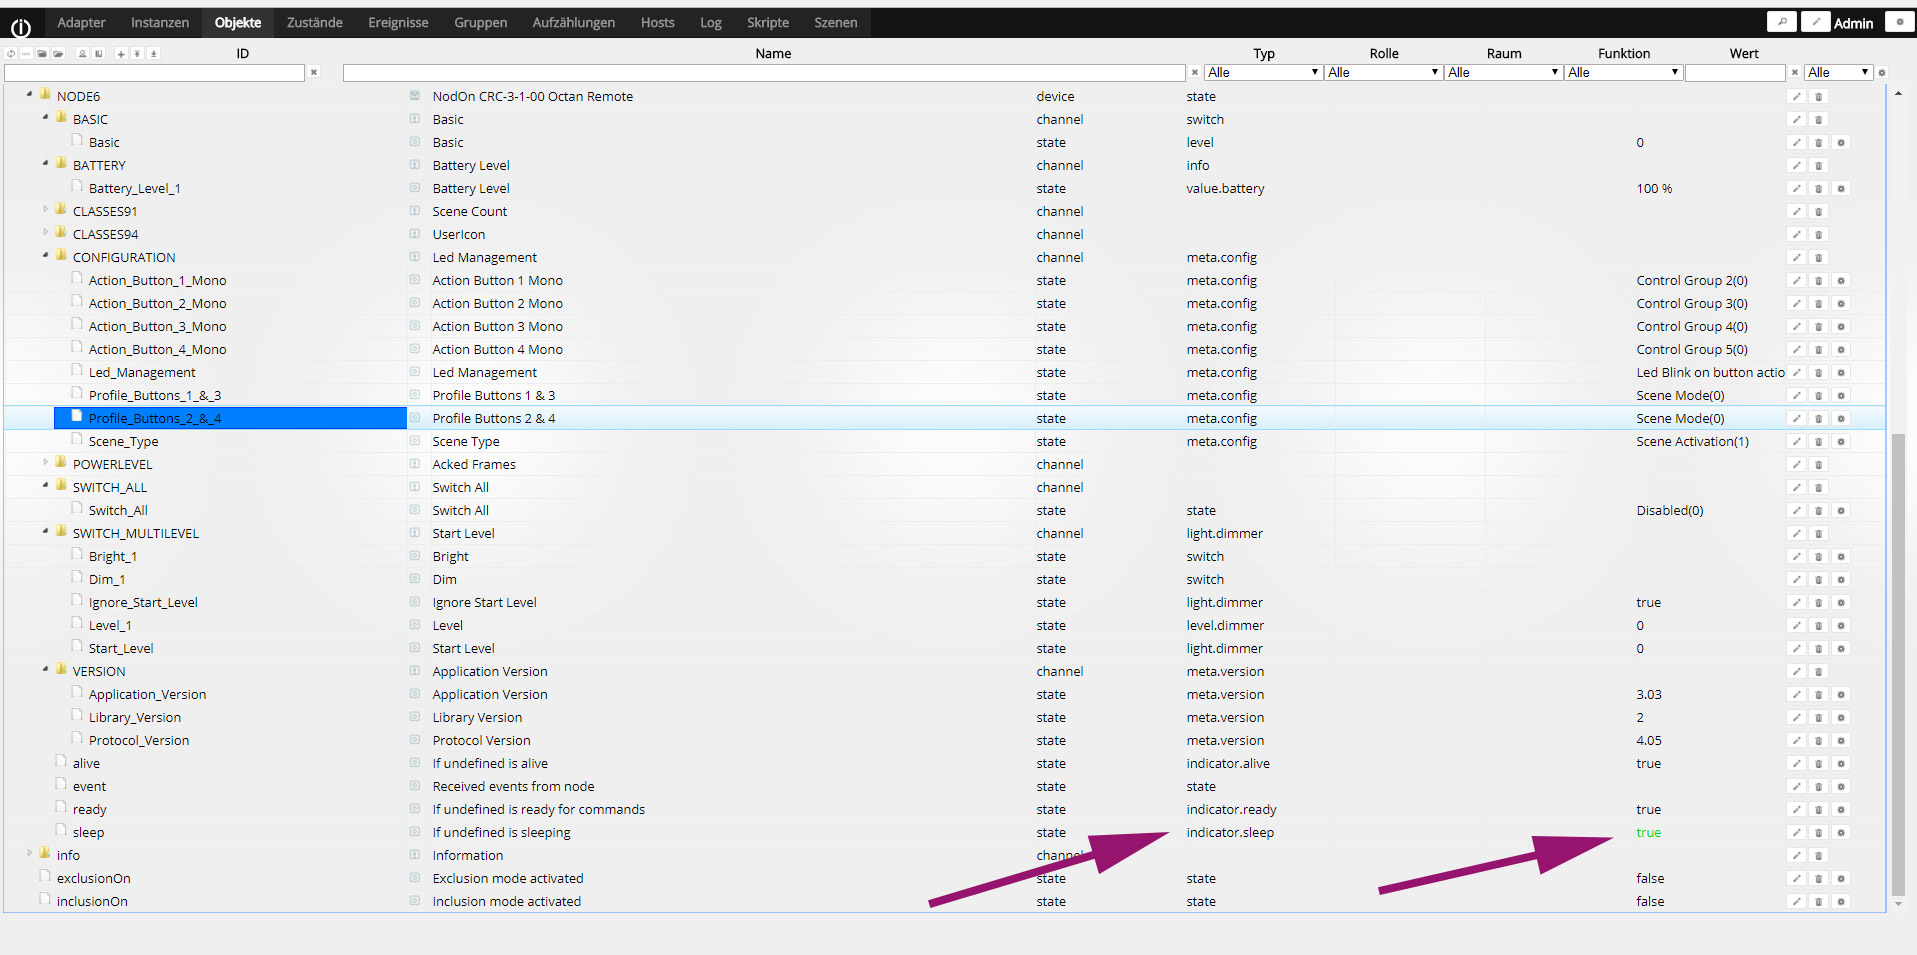Select the Action_Button_1_Mono tree item

[157, 281]
